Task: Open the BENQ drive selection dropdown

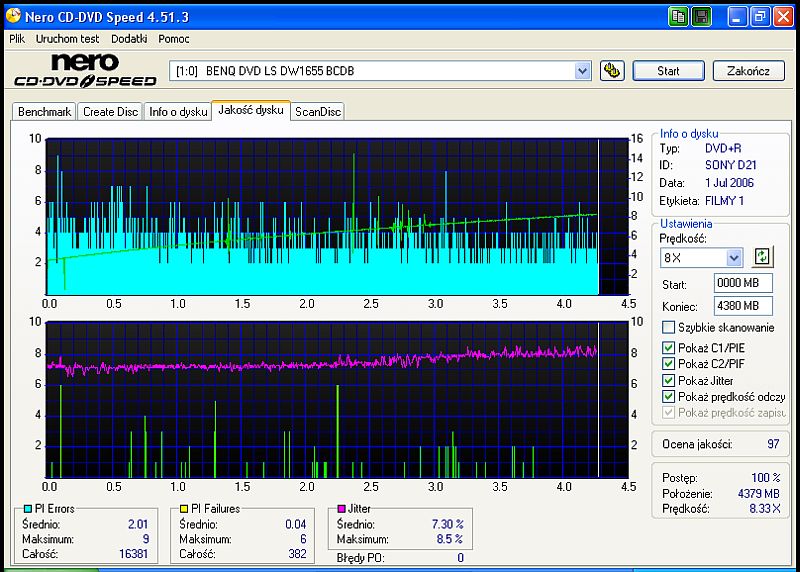Action: click(582, 71)
